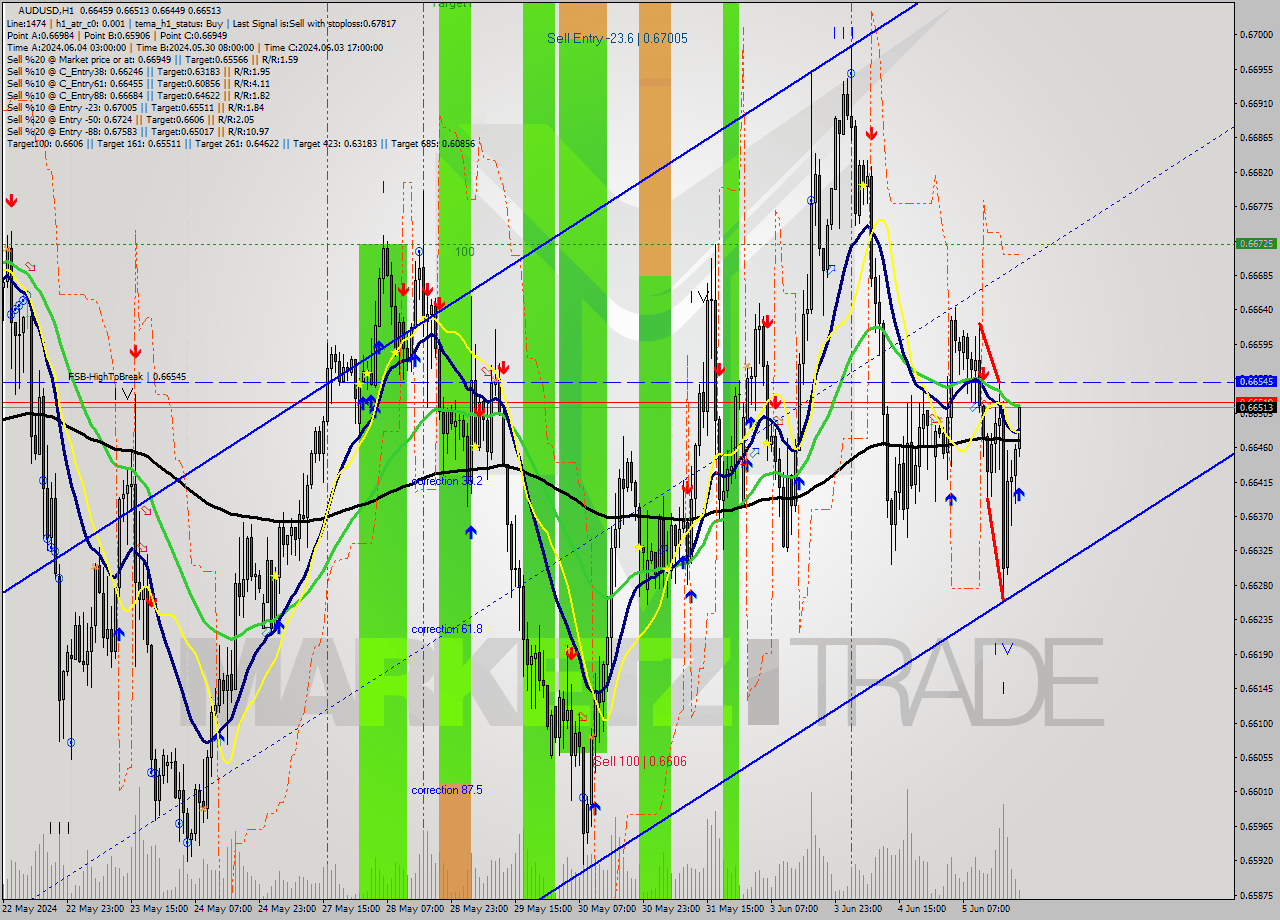The height and width of the screenshot is (920, 1280).
Task: Select the 'correction 87.5' label
Action: (x=447, y=790)
